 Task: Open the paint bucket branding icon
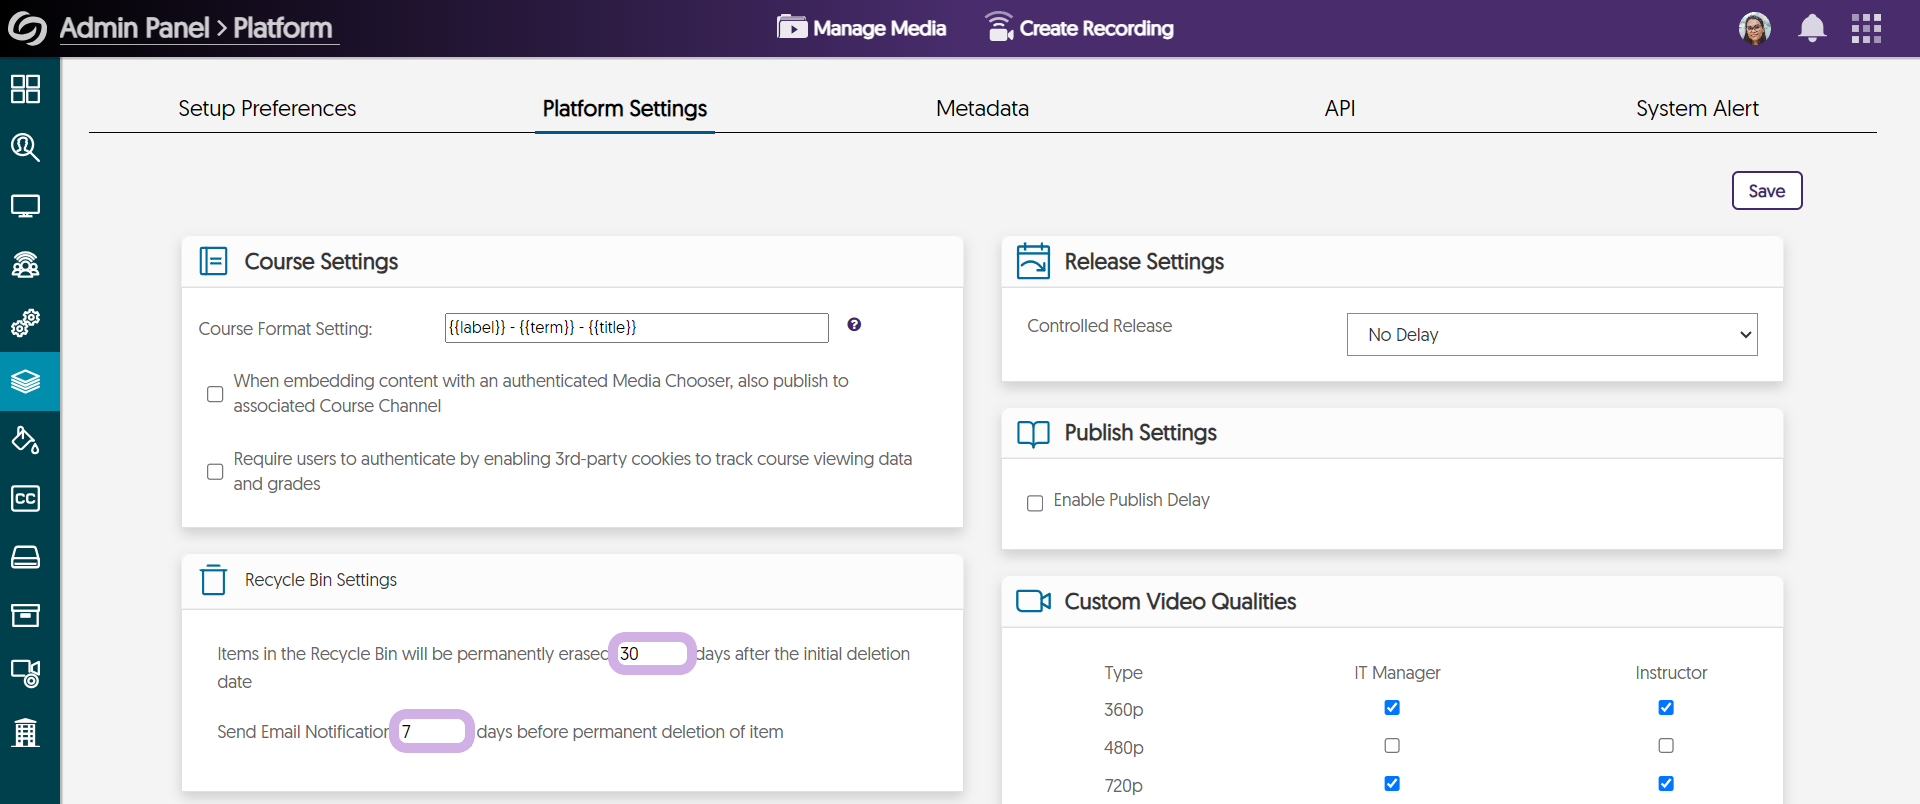tap(25, 440)
